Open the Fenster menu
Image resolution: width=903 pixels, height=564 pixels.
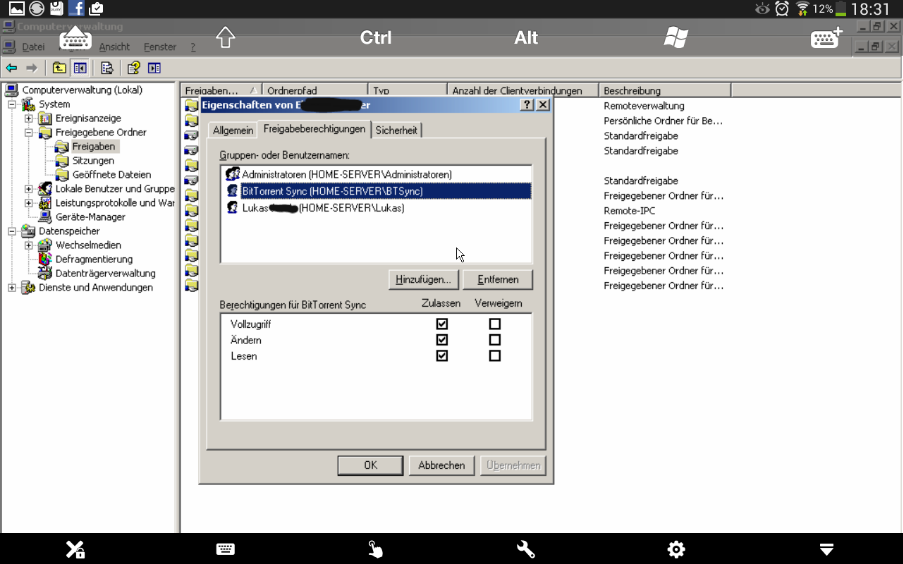click(x=160, y=47)
